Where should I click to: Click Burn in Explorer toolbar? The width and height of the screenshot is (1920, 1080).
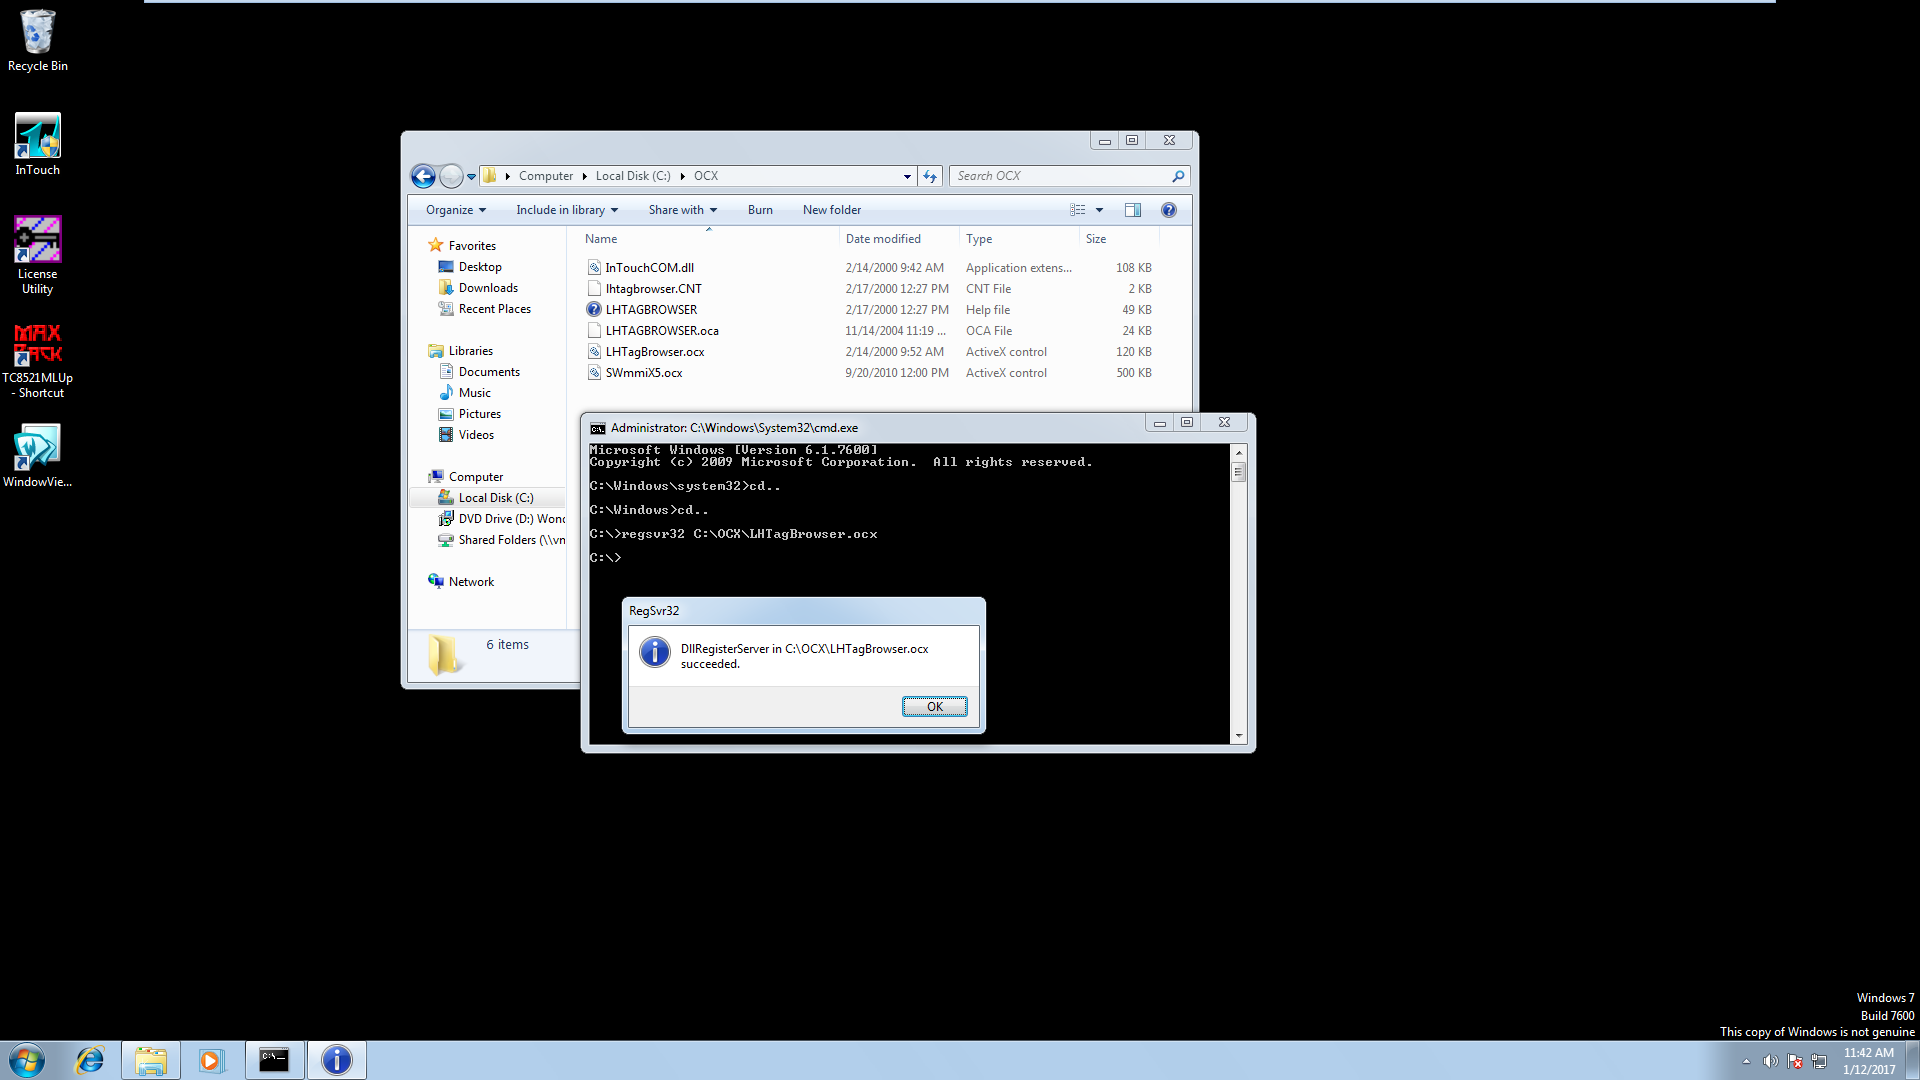[x=760, y=210]
